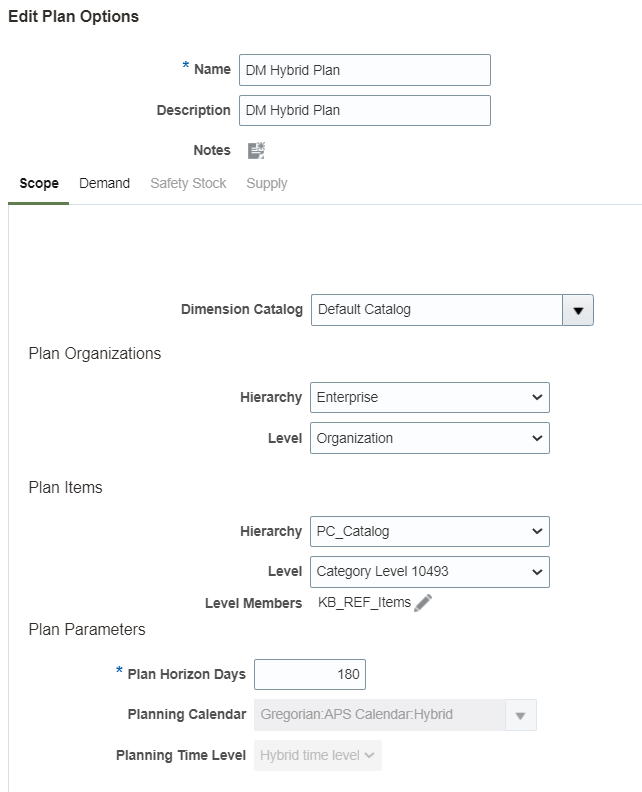Click the Edit Plan Options heading
The image size is (642, 792).
(x=74, y=17)
